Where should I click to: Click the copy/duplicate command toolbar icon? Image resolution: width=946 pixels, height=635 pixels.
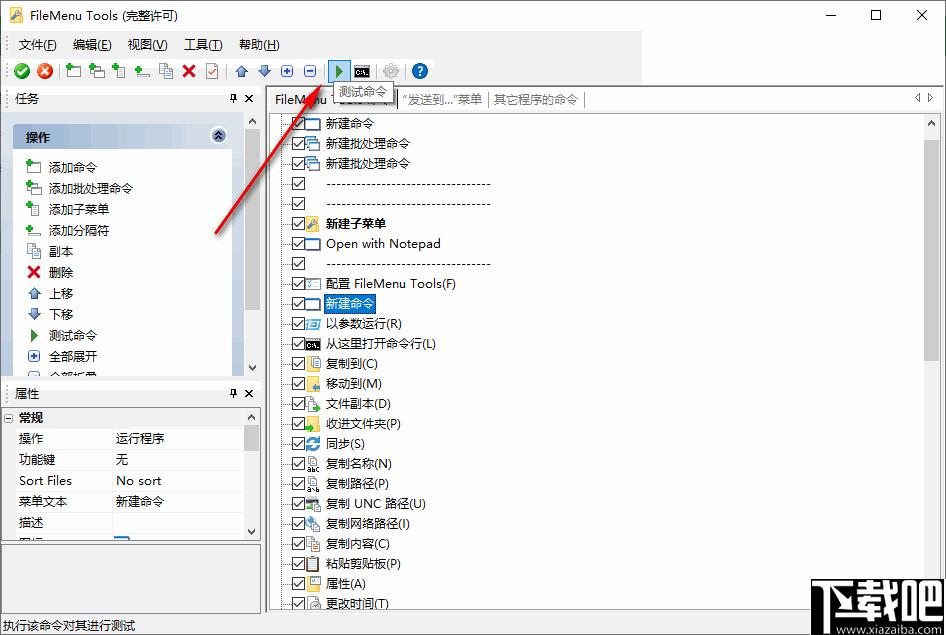(163, 70)
